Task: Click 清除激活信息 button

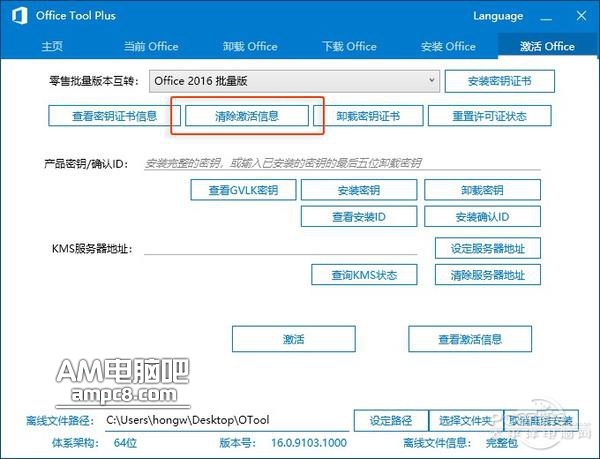Action: tap(247, 116)
